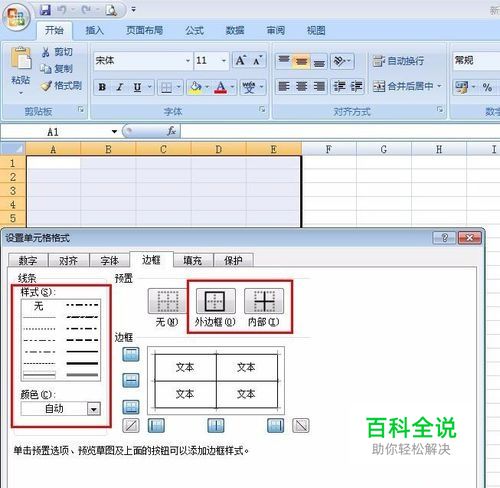
Task: Choose 内部 inside border preset
Action: click(264, 301)
